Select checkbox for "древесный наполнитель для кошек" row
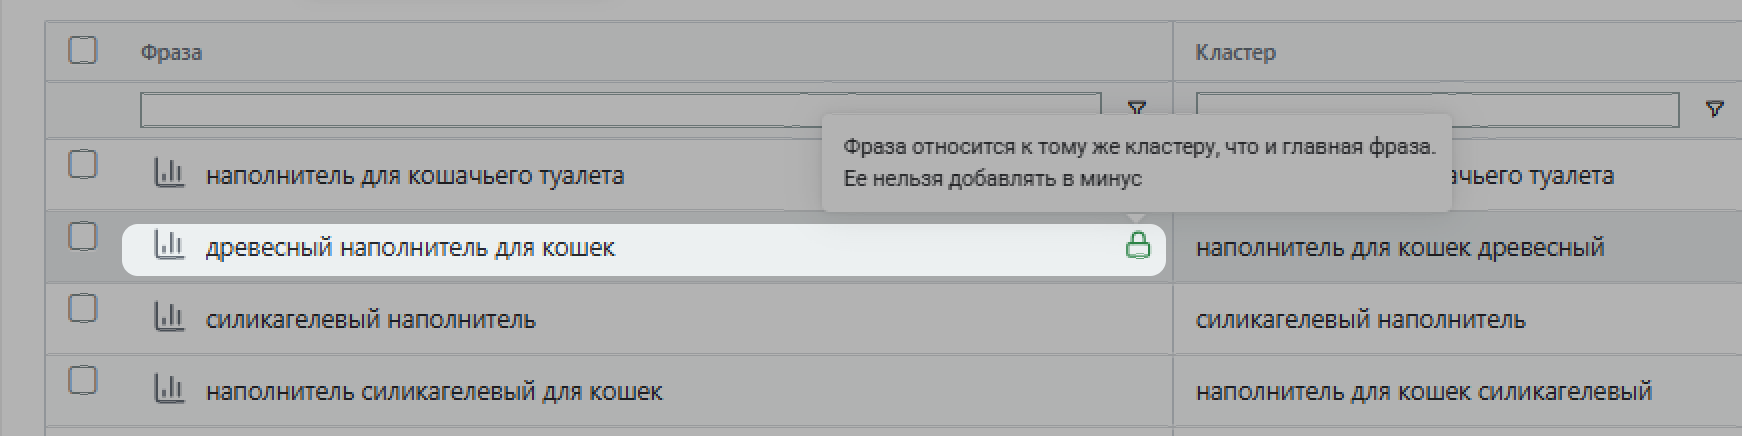Viewport: 1742px width, 436px height. (82, 237)
